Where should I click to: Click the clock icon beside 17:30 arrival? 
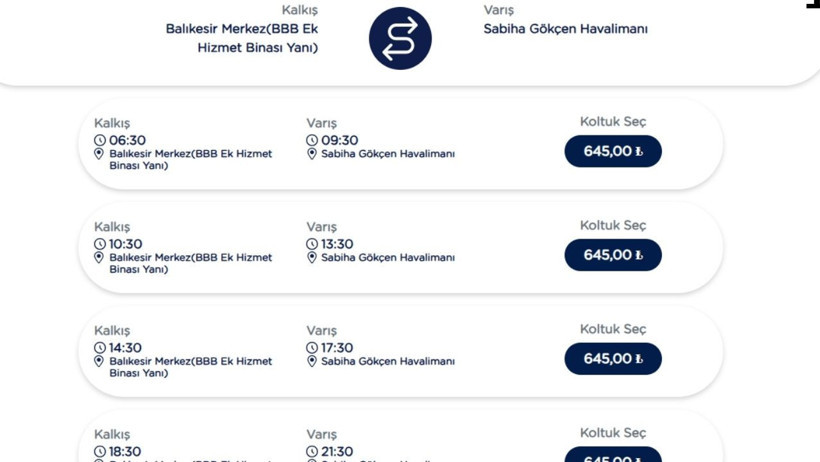pos(312,347)
